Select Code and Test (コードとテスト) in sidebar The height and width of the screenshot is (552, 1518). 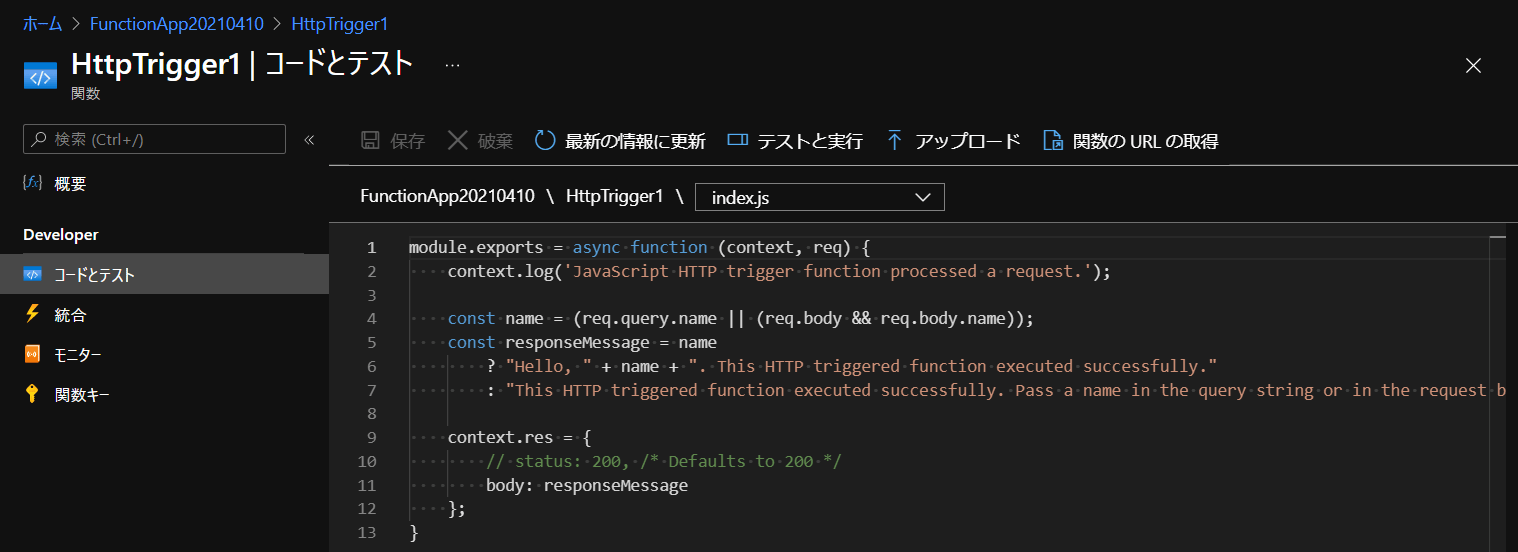[94, 274]
